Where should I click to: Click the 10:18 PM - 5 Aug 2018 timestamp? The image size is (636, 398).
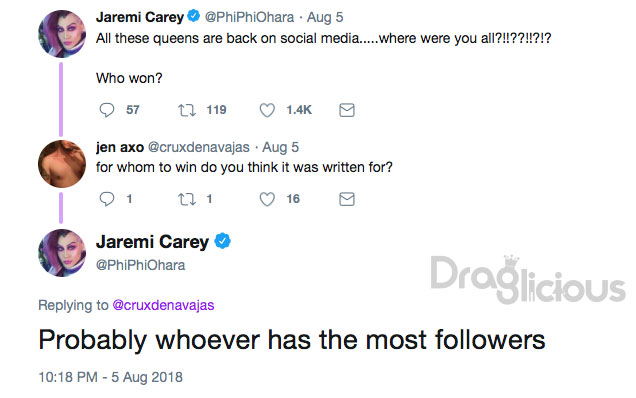[x=110, y=377]
